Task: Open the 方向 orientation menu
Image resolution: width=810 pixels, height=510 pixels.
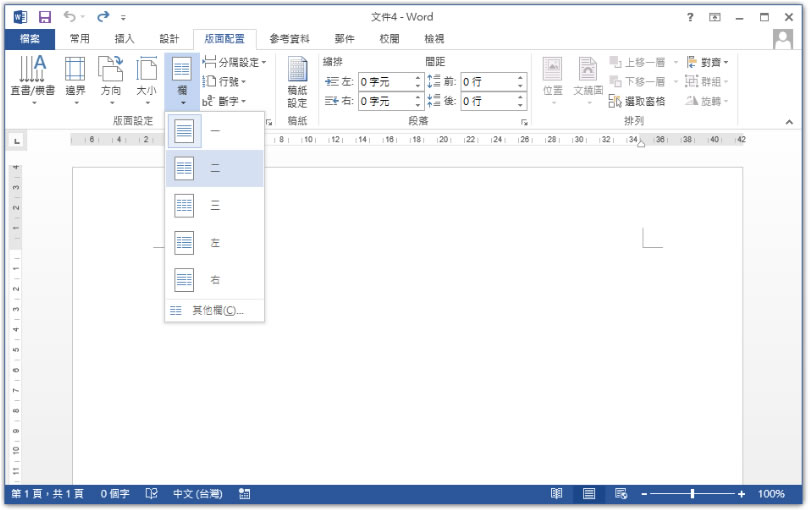Action: coord(111,80)
